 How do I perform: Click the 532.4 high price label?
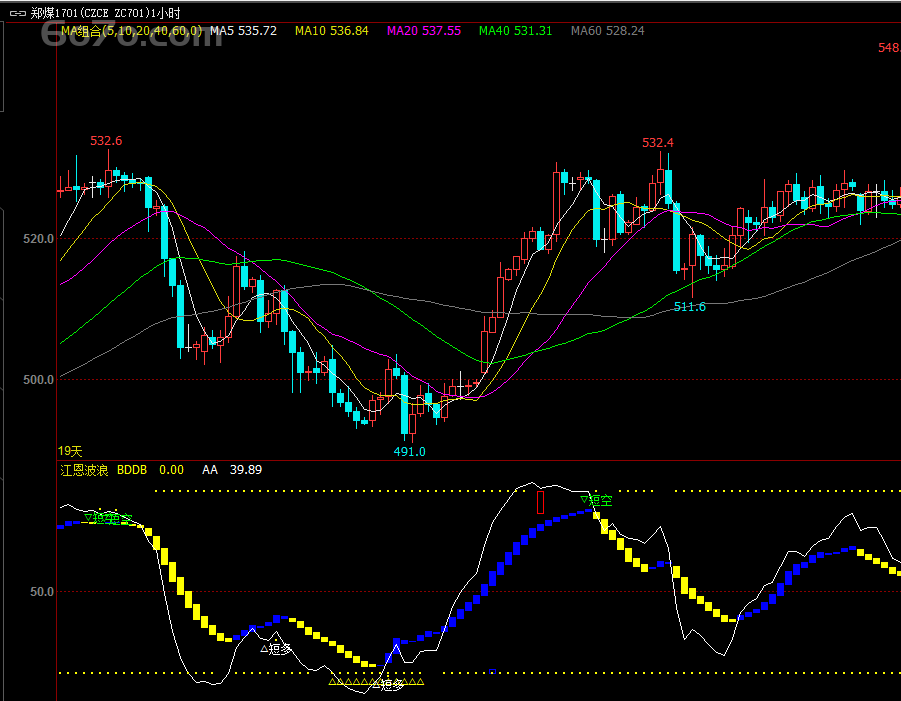[x=658, y=142]
